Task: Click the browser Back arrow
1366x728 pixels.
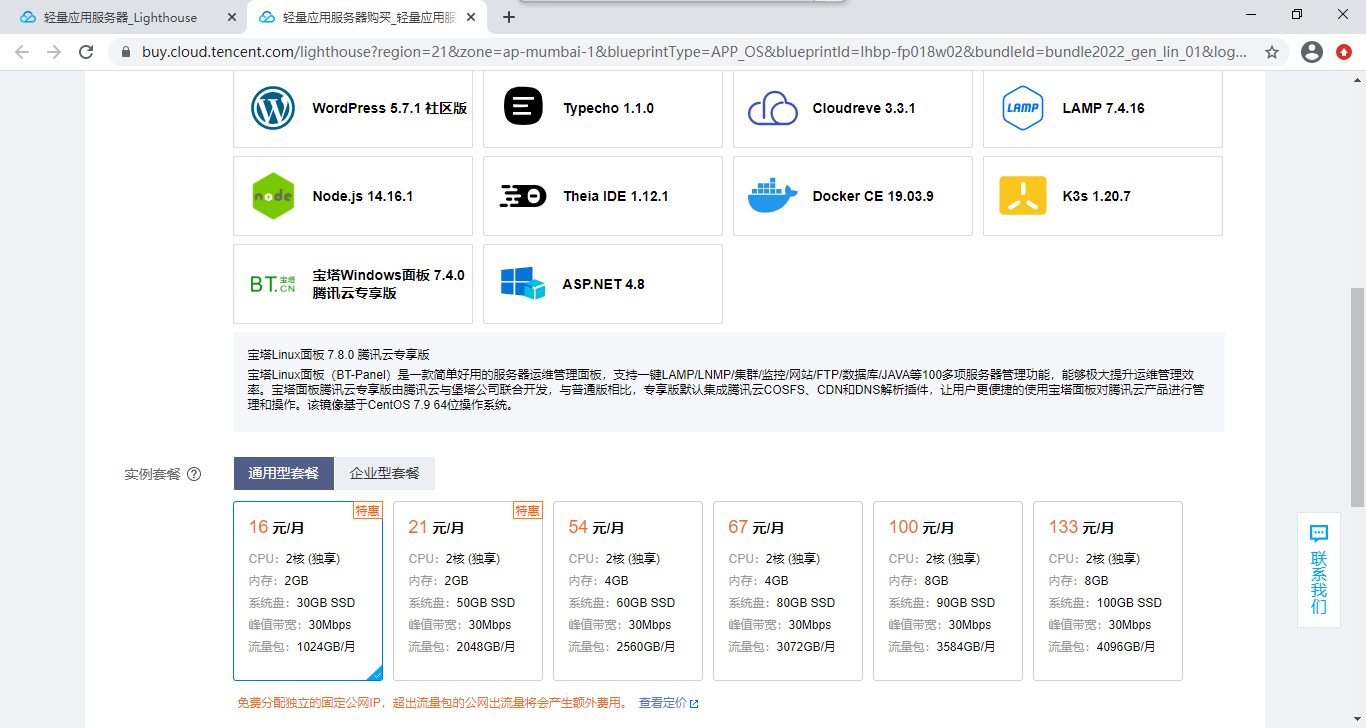Action: coord(22,52)
